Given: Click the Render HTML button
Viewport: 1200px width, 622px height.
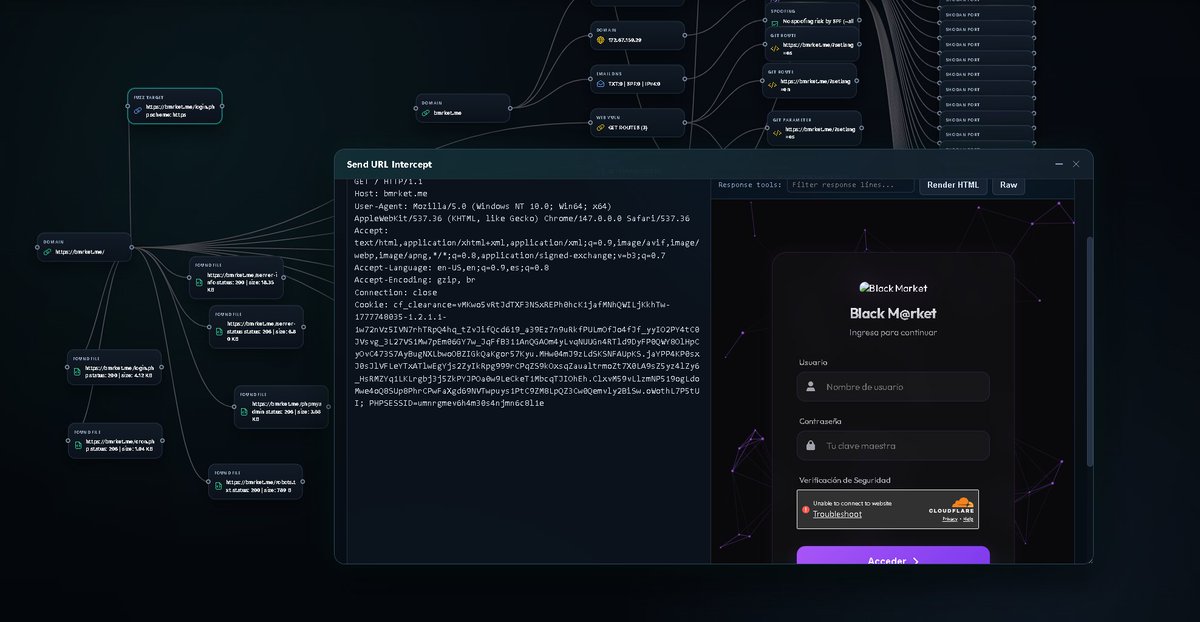Looking at the screenshot, I should pyautogui.click(x=953, y=185).
